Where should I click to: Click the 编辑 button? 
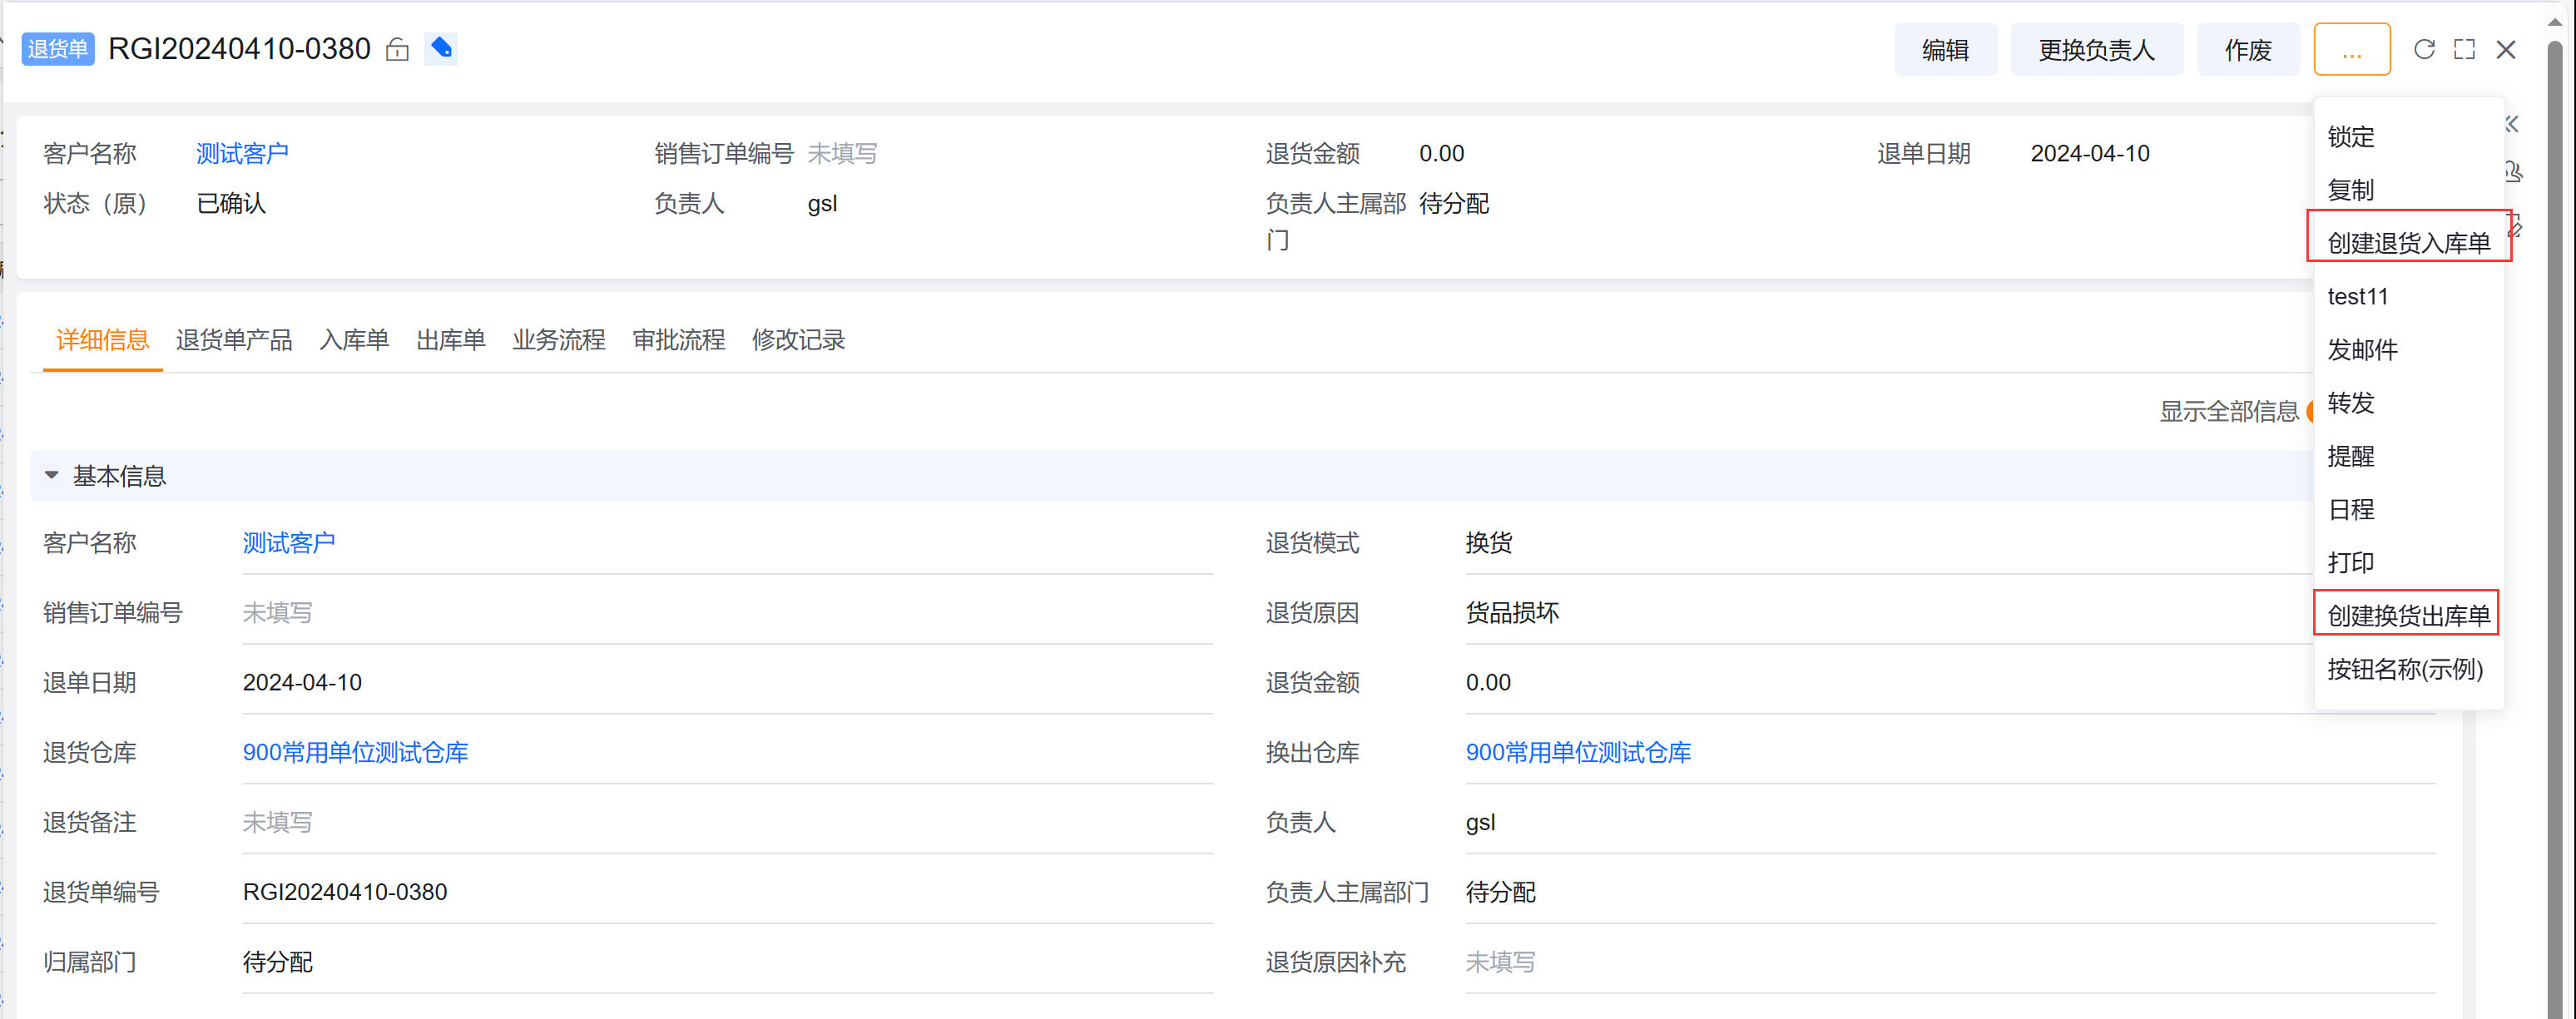pyautogui.click(x=1945, y=48)
